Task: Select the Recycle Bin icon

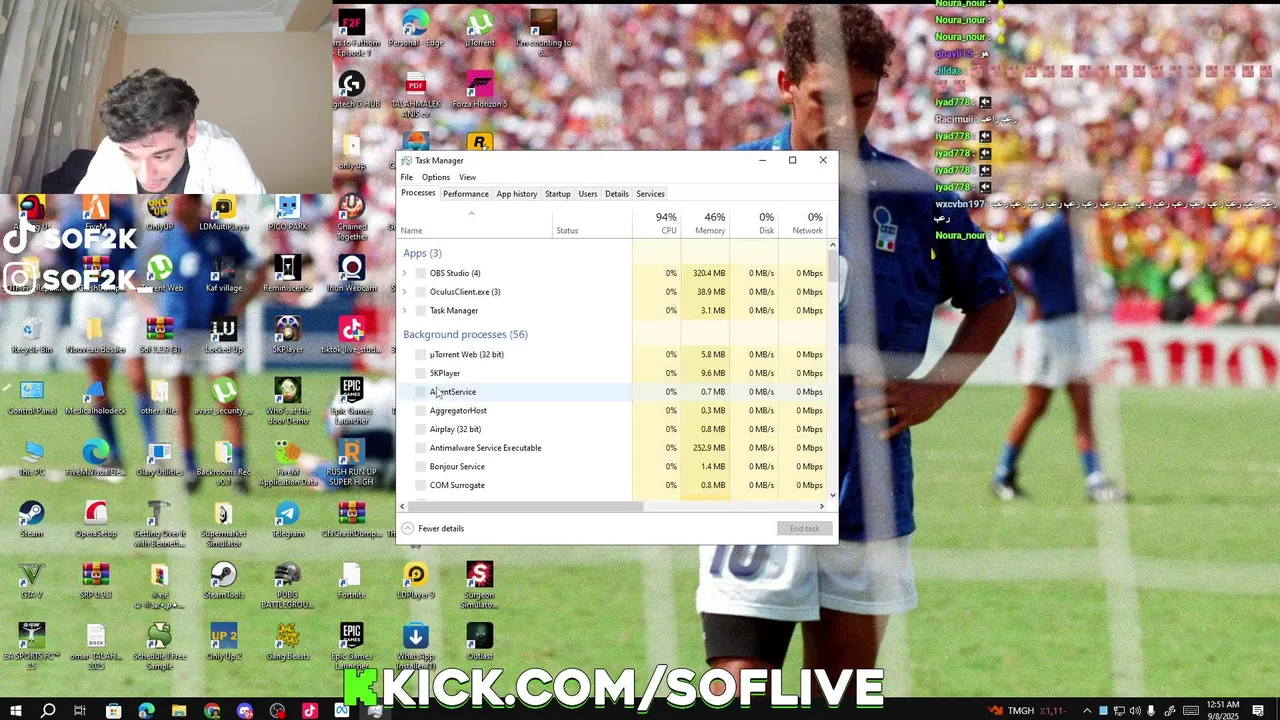Action: tap(31, 336)
